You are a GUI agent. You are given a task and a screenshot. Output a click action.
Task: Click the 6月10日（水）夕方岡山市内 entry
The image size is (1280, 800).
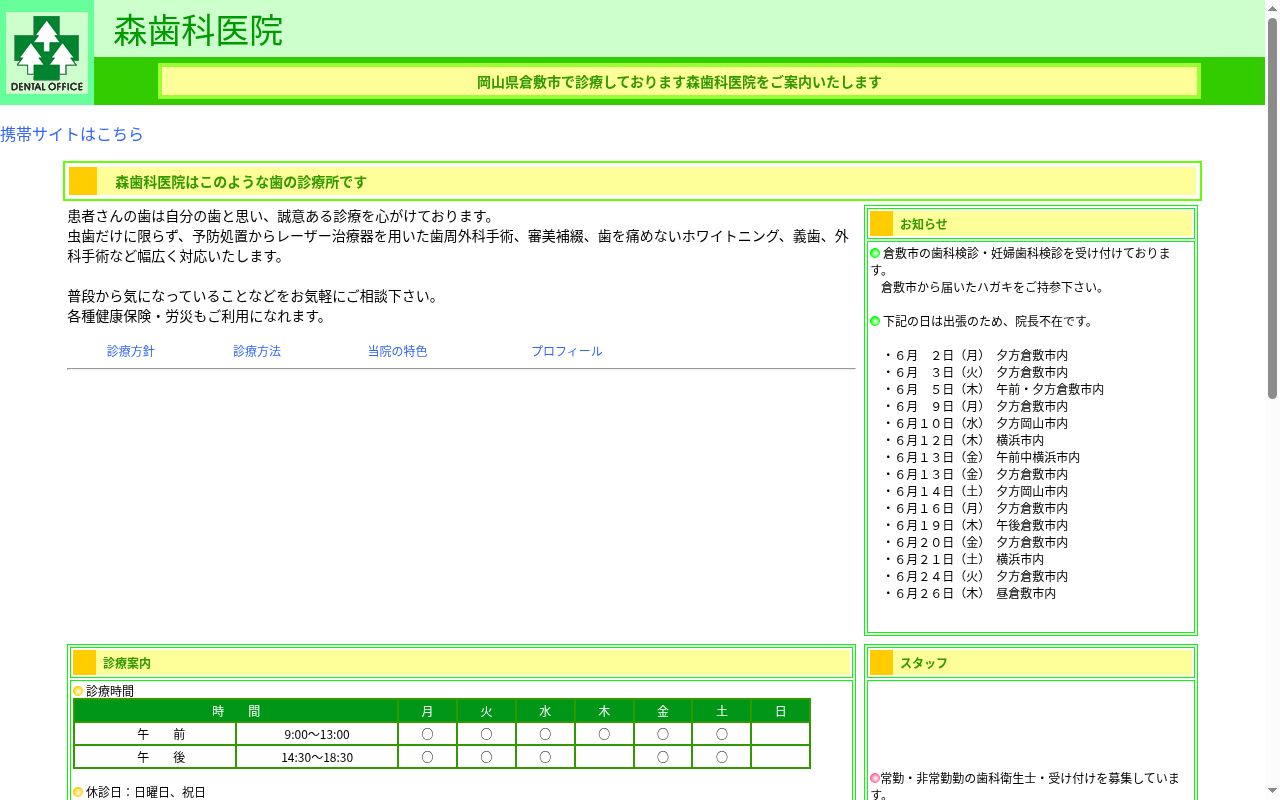[x=976, y=423]
